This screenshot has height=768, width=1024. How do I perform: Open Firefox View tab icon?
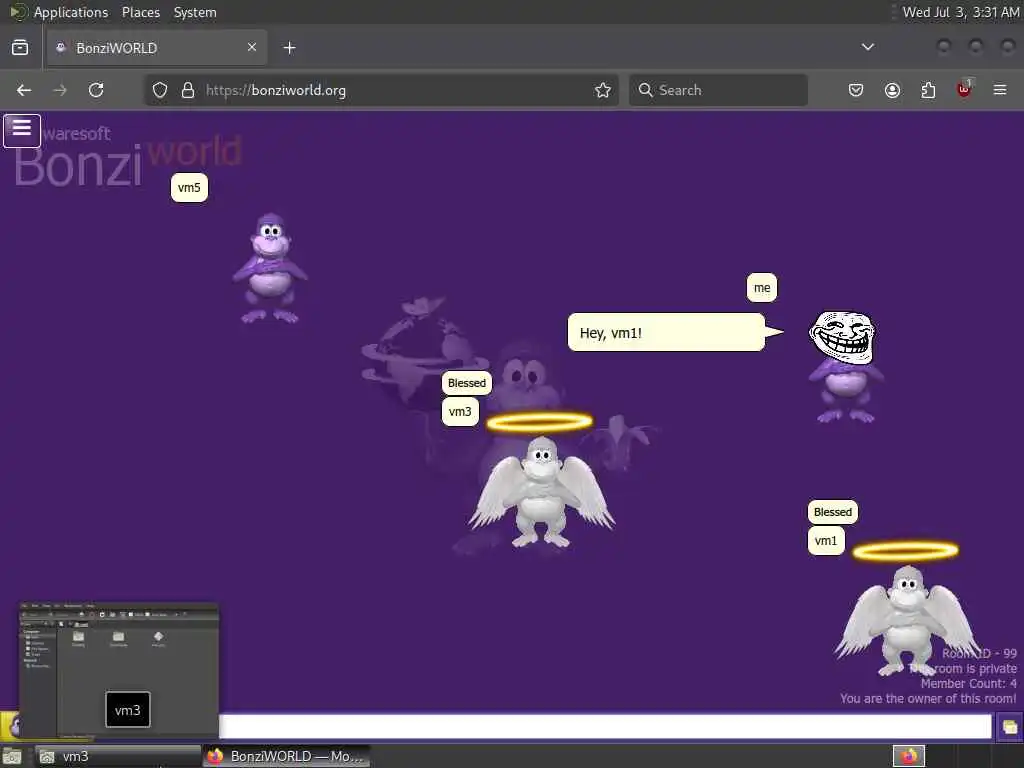[20, 48]
